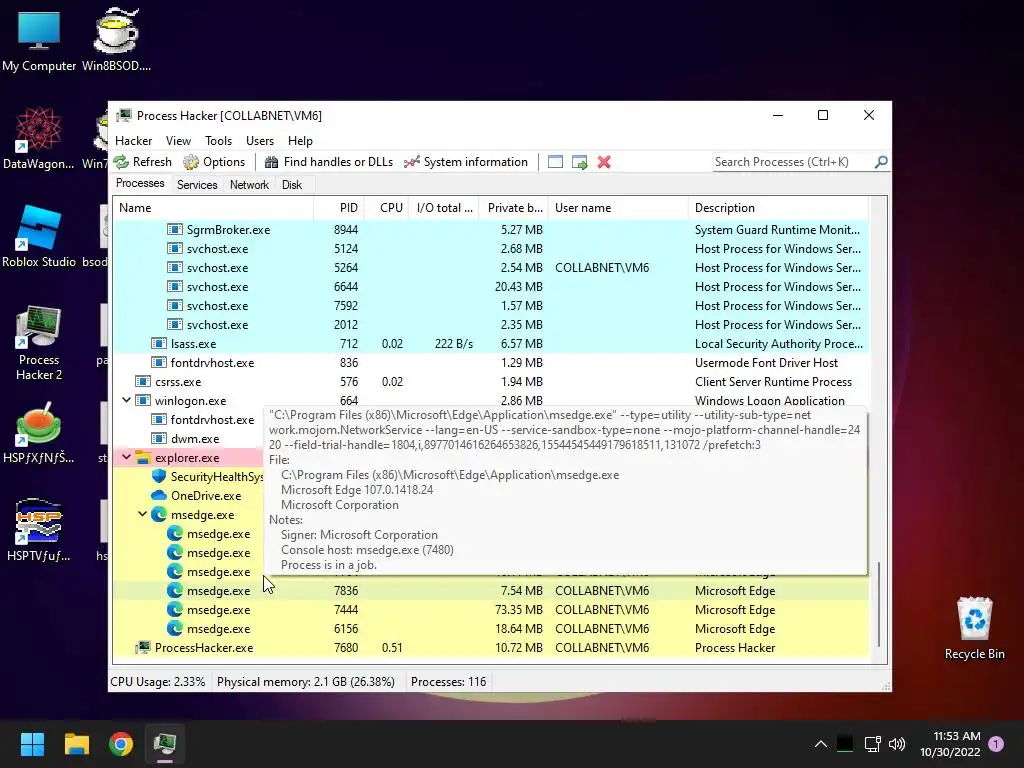The width and height of the screenshot is (1024, 768).
Task: Select svchost.exe with PID 6644
Action: click(491, 286)
